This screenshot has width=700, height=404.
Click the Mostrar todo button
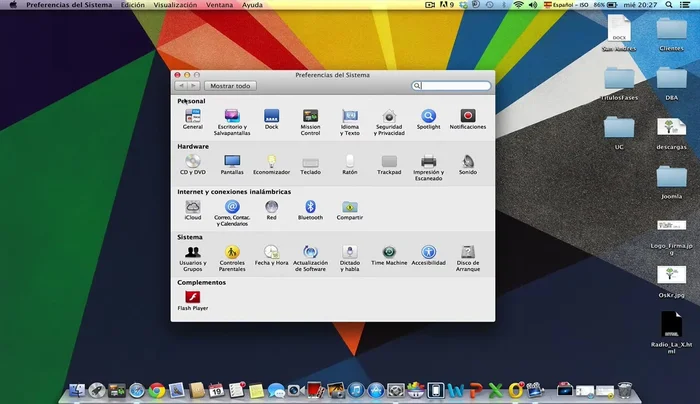click(x=229, y=86)
